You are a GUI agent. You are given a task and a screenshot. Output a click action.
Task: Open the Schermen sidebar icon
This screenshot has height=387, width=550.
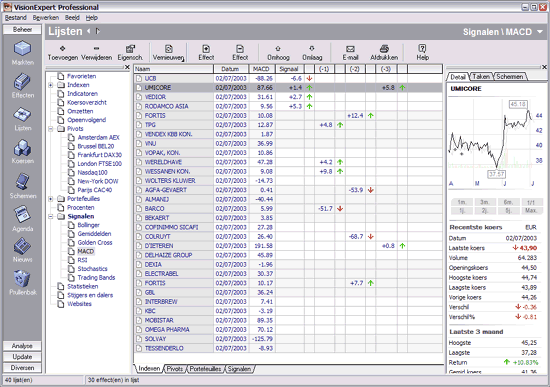coord(22,186)
